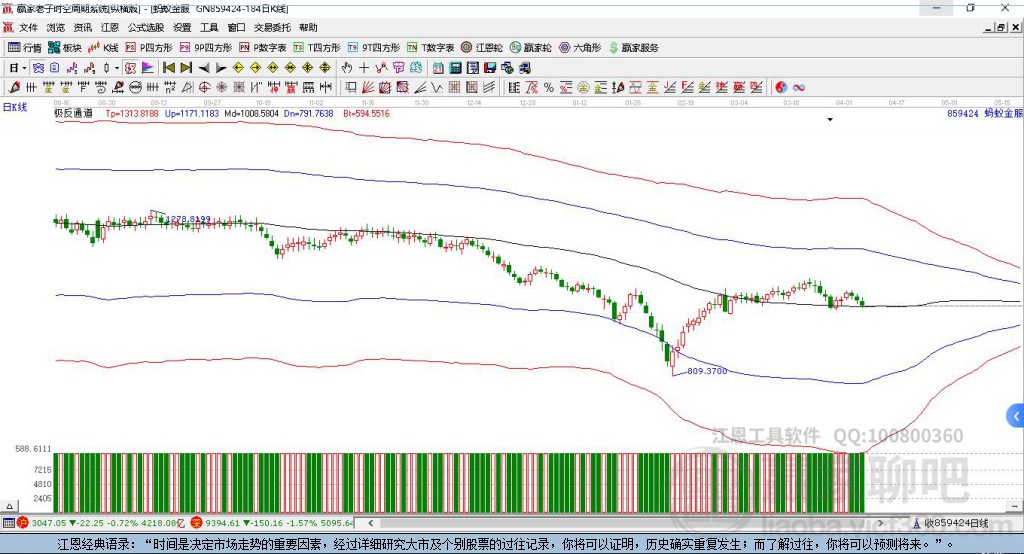Screen dimensions: 1024x554
Task: Click the up-triangle button at volume pane corner
Action: tap(9, 506)
